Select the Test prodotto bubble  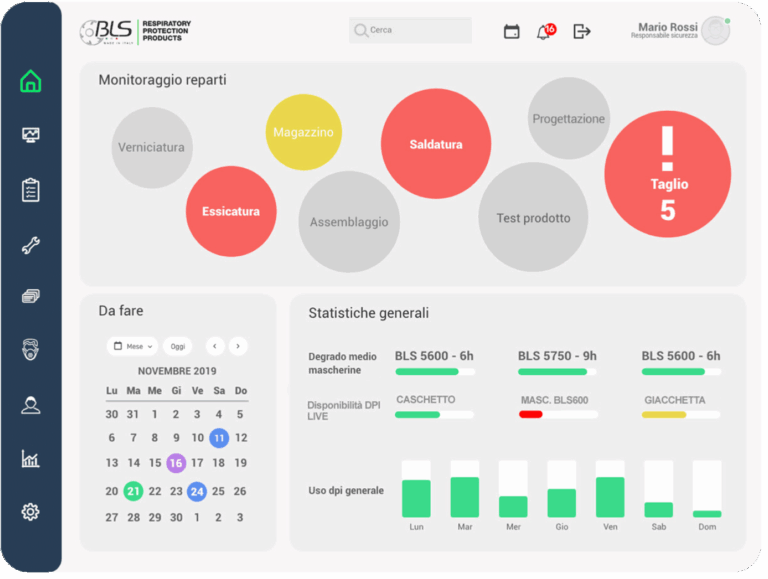[533, 217]
